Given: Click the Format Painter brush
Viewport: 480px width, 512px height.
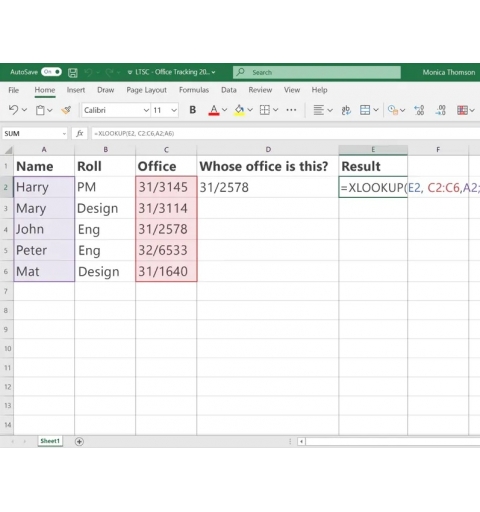Looking at the screenshot, I should [x=66, y=110].
